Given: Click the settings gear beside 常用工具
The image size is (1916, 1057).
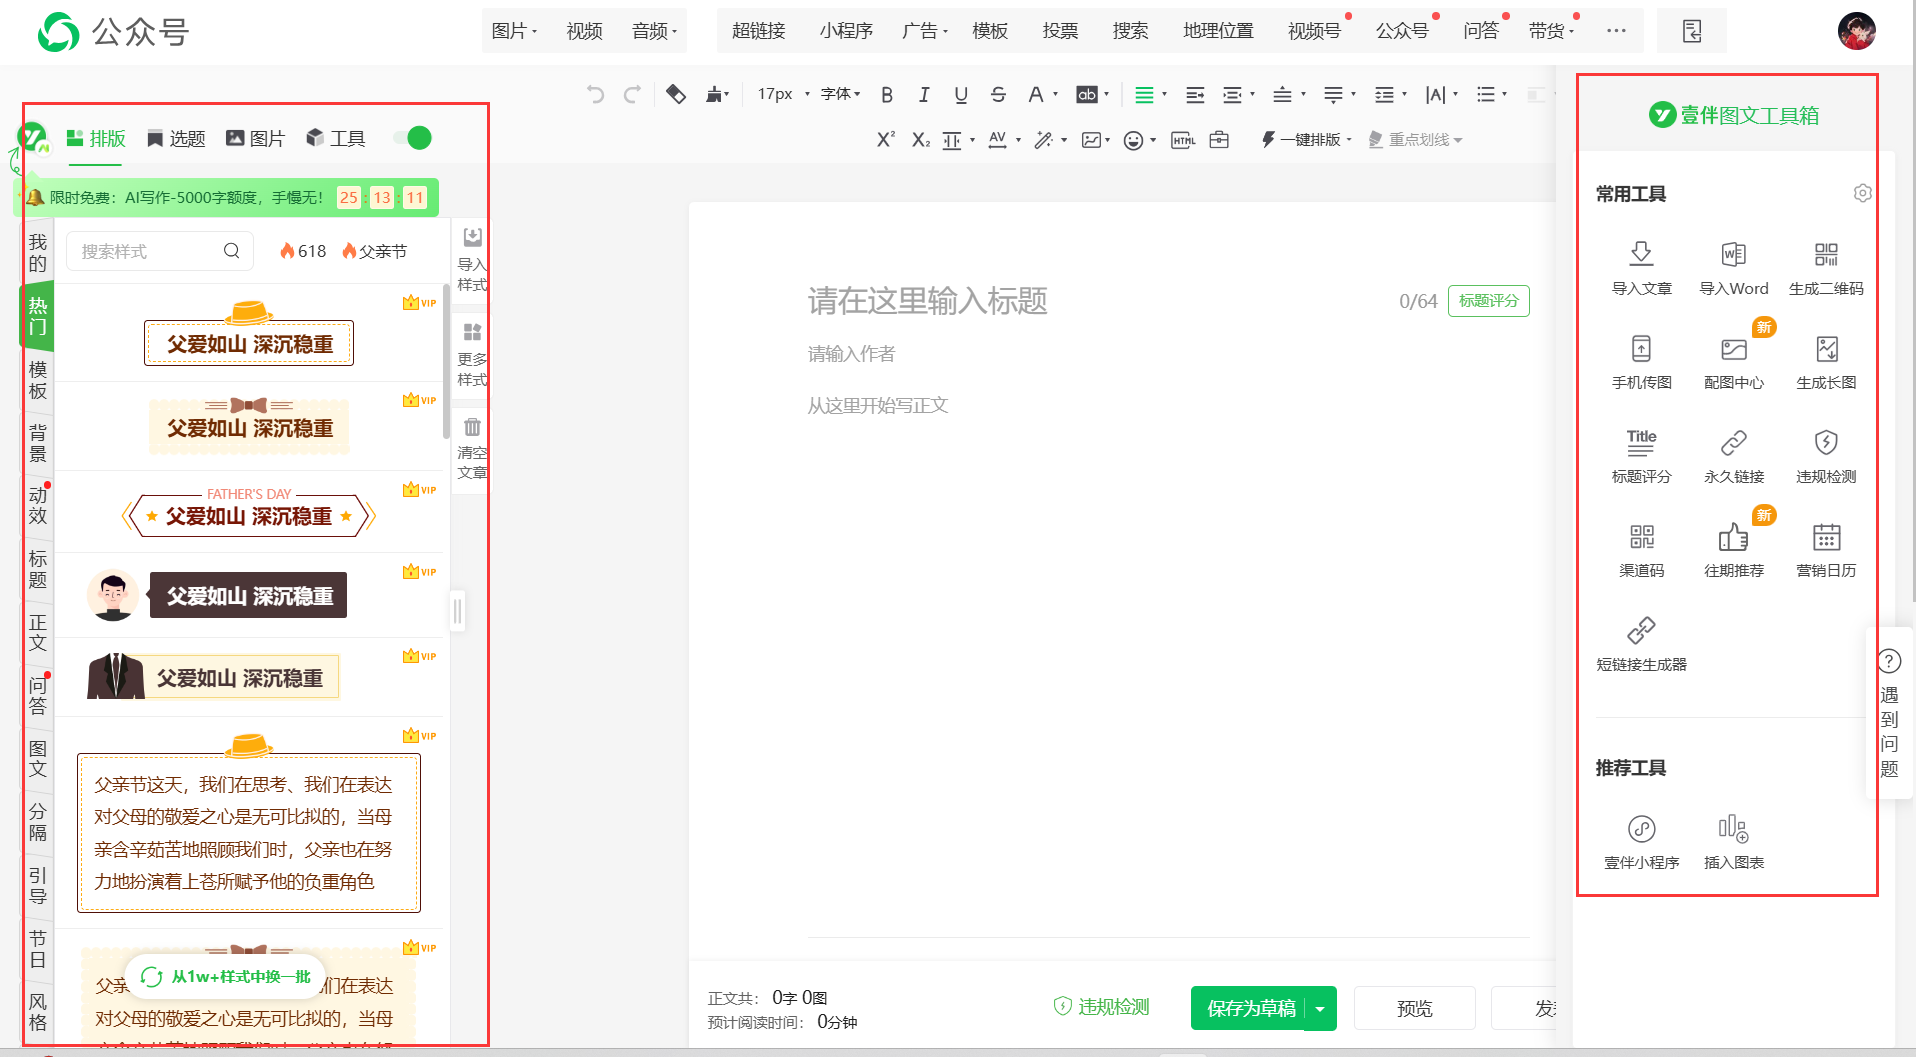Looking at the screenshot, I should (1862, 193).
